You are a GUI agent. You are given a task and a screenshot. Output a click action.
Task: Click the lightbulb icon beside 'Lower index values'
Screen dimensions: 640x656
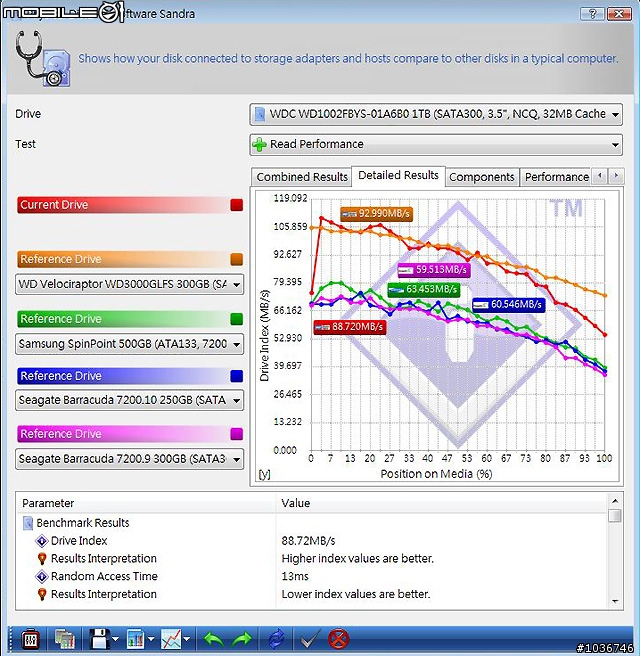pyautogui.click(x=42, y=594)
